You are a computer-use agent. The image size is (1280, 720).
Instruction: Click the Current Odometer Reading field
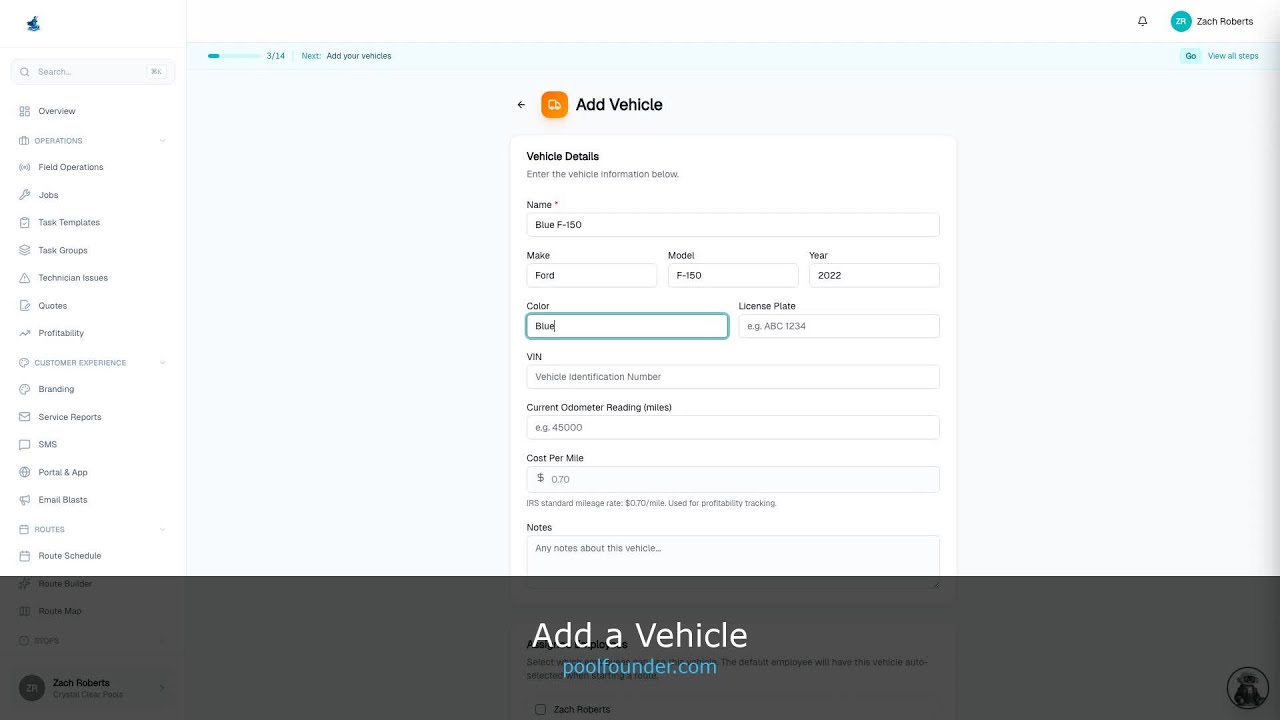click(733, 427)
